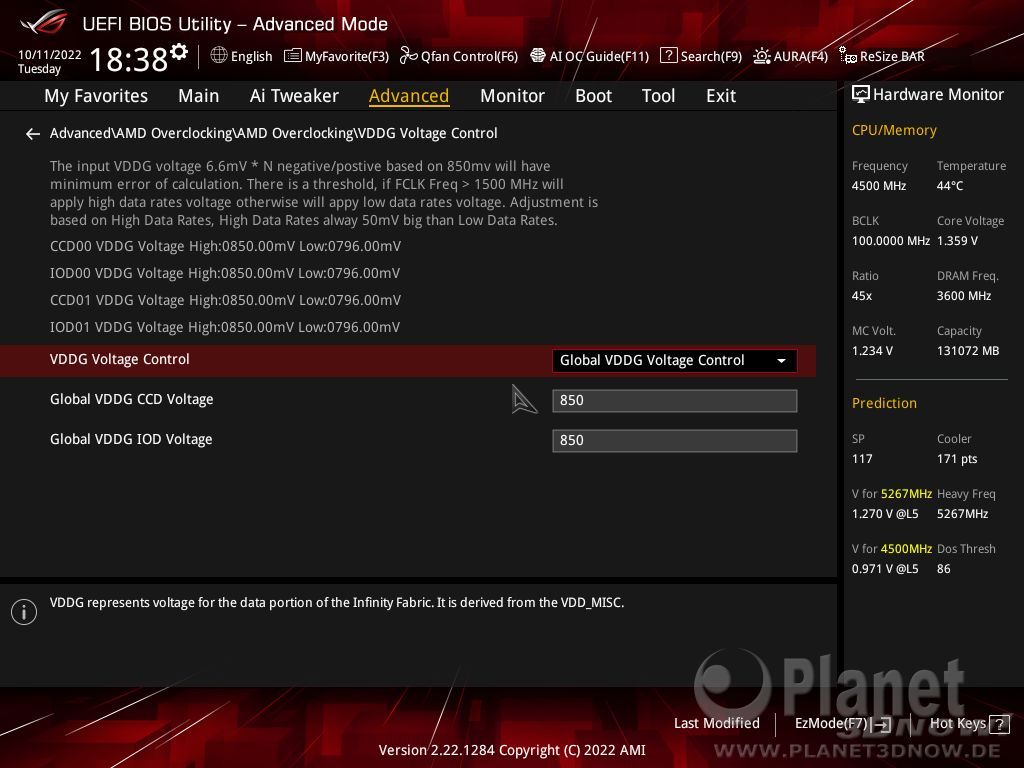Image resolution: width=1024 pixels, height=768 pixels.
Task: Select the Advanced tab
Action: tap(409, 96)
